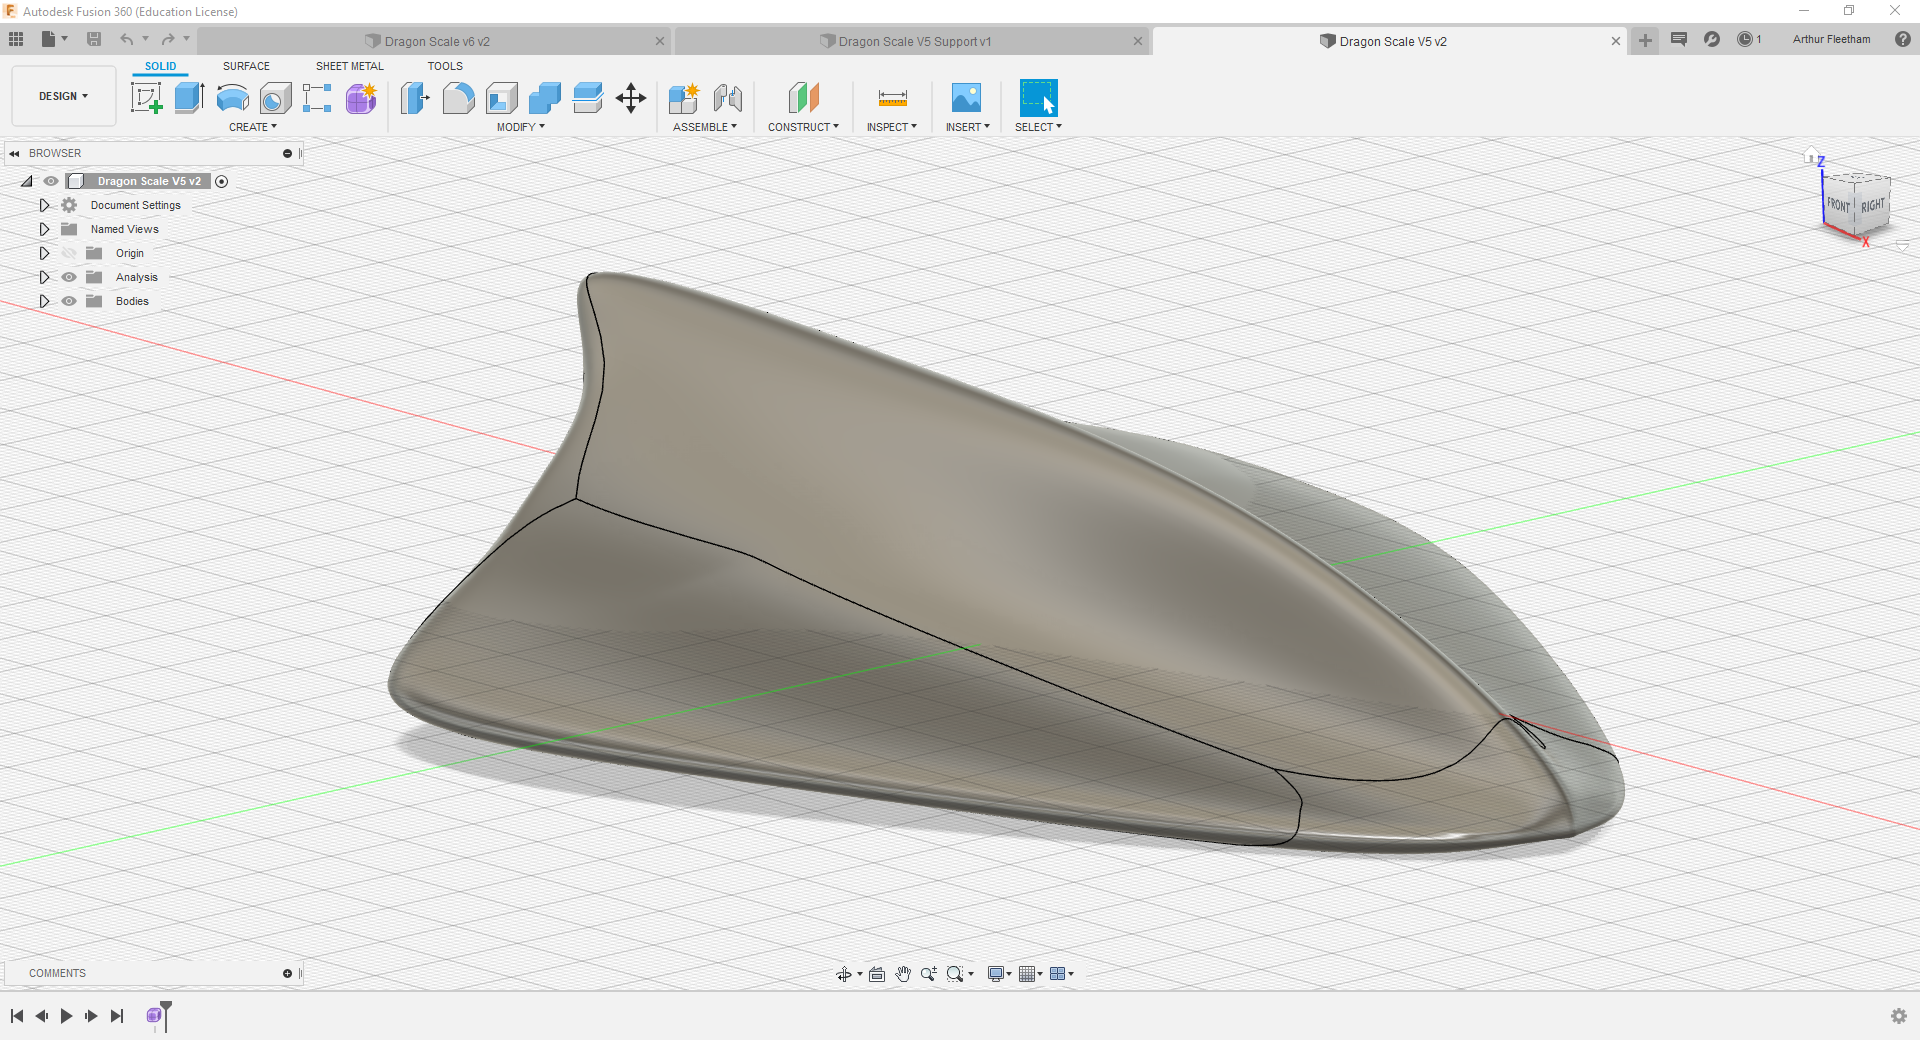Click the Insert image icon

[x=966, y=98]
